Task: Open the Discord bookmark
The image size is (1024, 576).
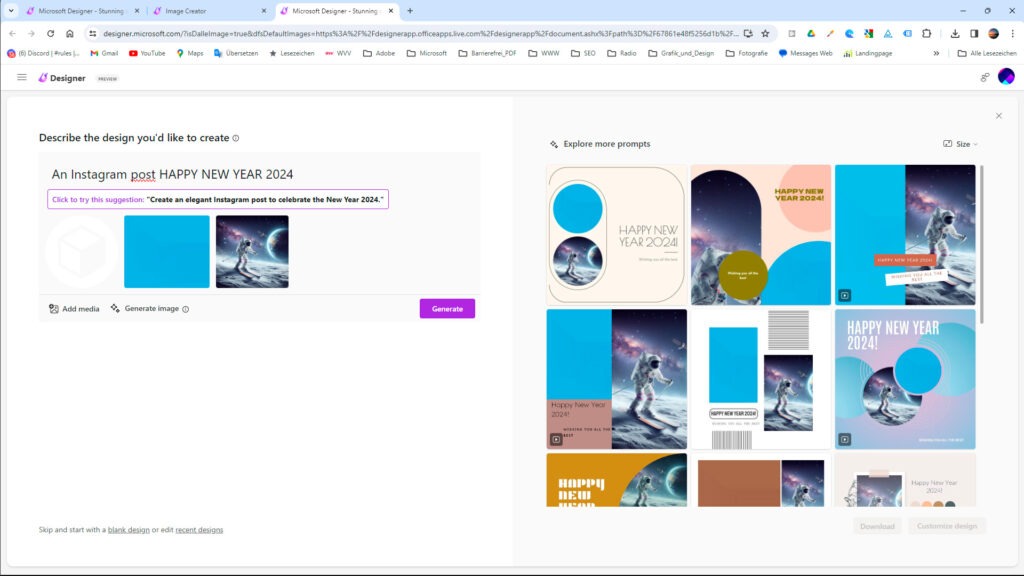Action: point(43,54)
